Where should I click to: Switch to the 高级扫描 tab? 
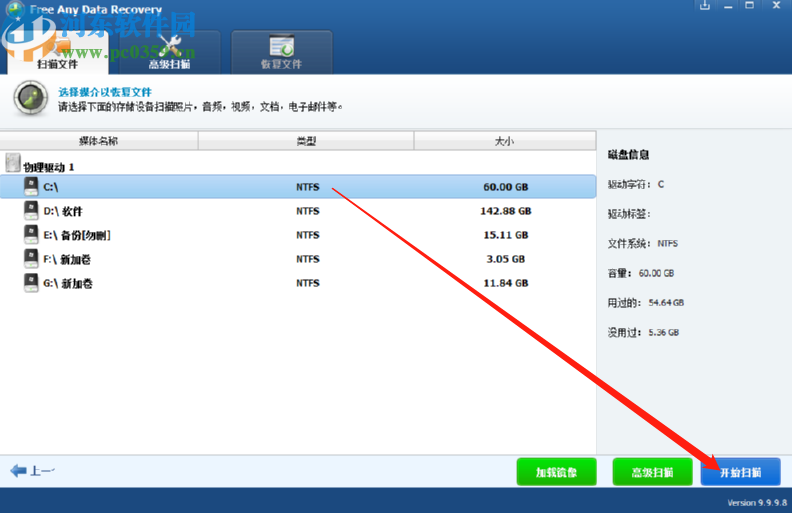[x=169, y=52]
